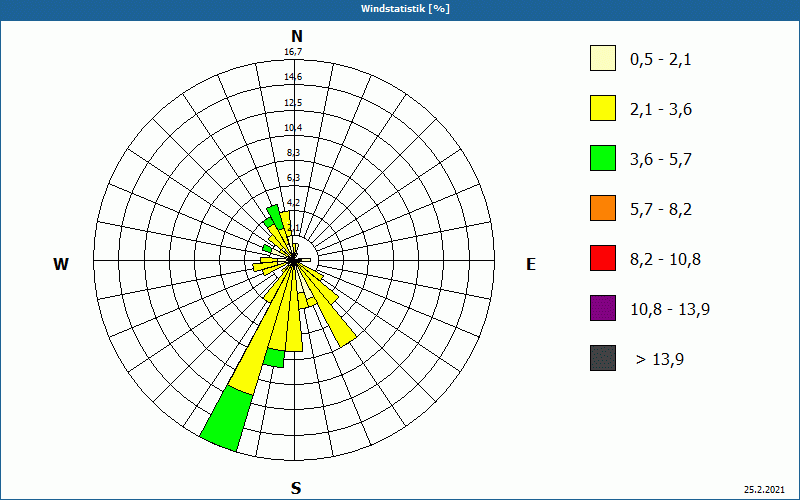Click the large green south-southwest bar tip
Viewport: 800px width, 500px height.
[226, 419]
